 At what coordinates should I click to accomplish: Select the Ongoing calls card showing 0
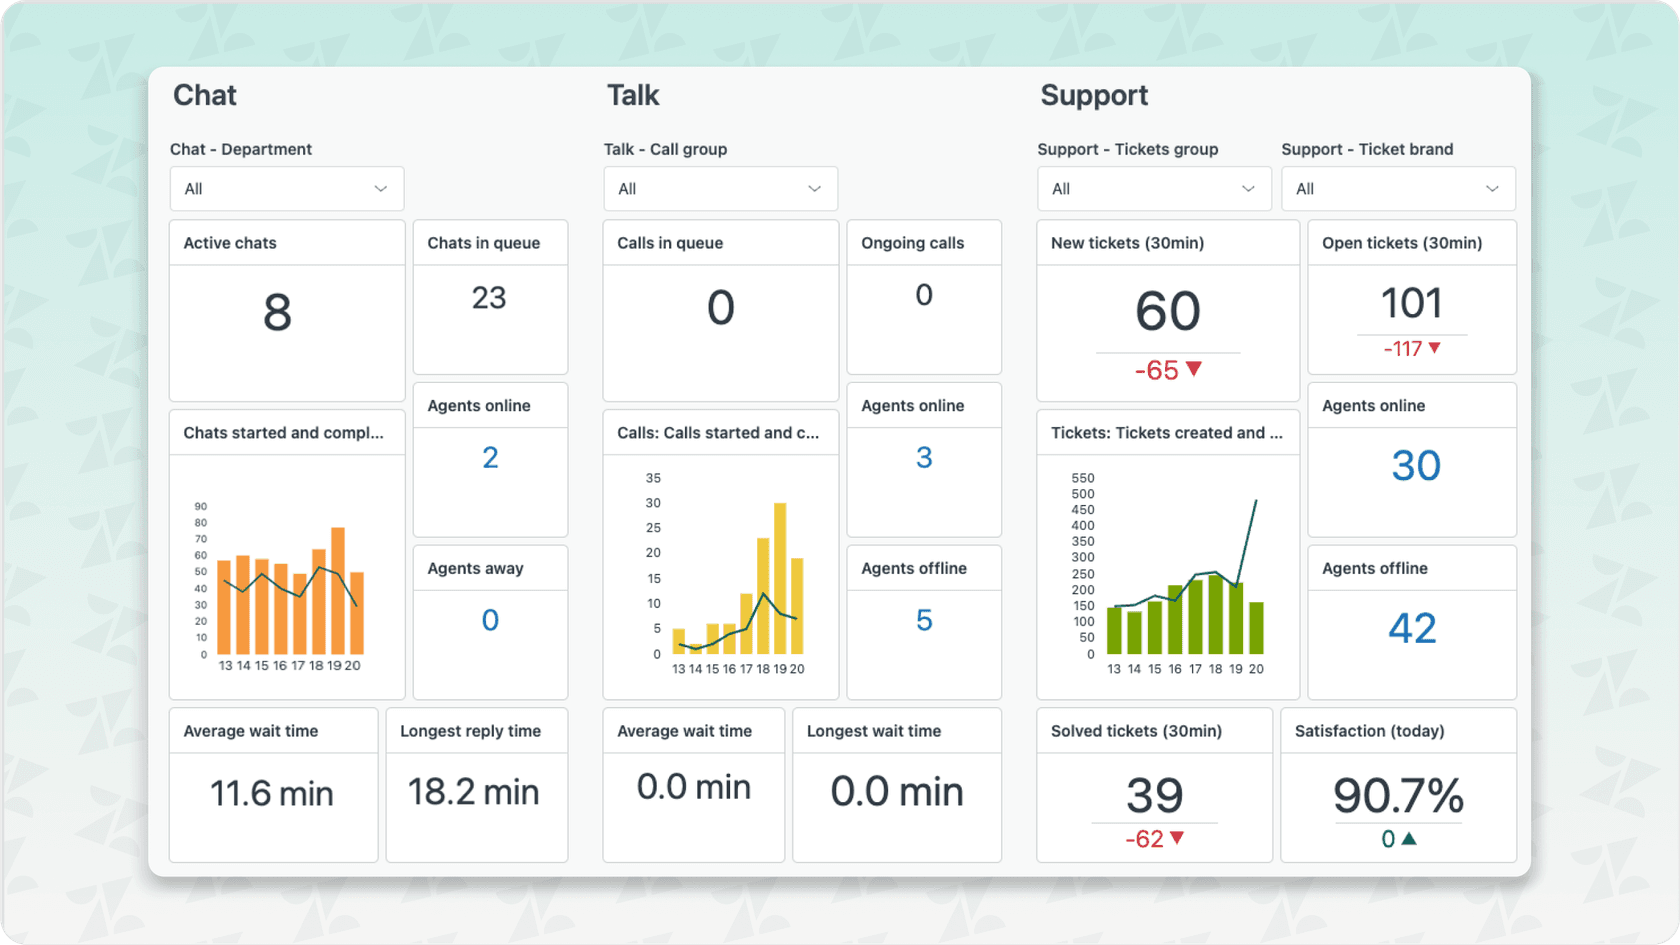[x=922, y=295]
